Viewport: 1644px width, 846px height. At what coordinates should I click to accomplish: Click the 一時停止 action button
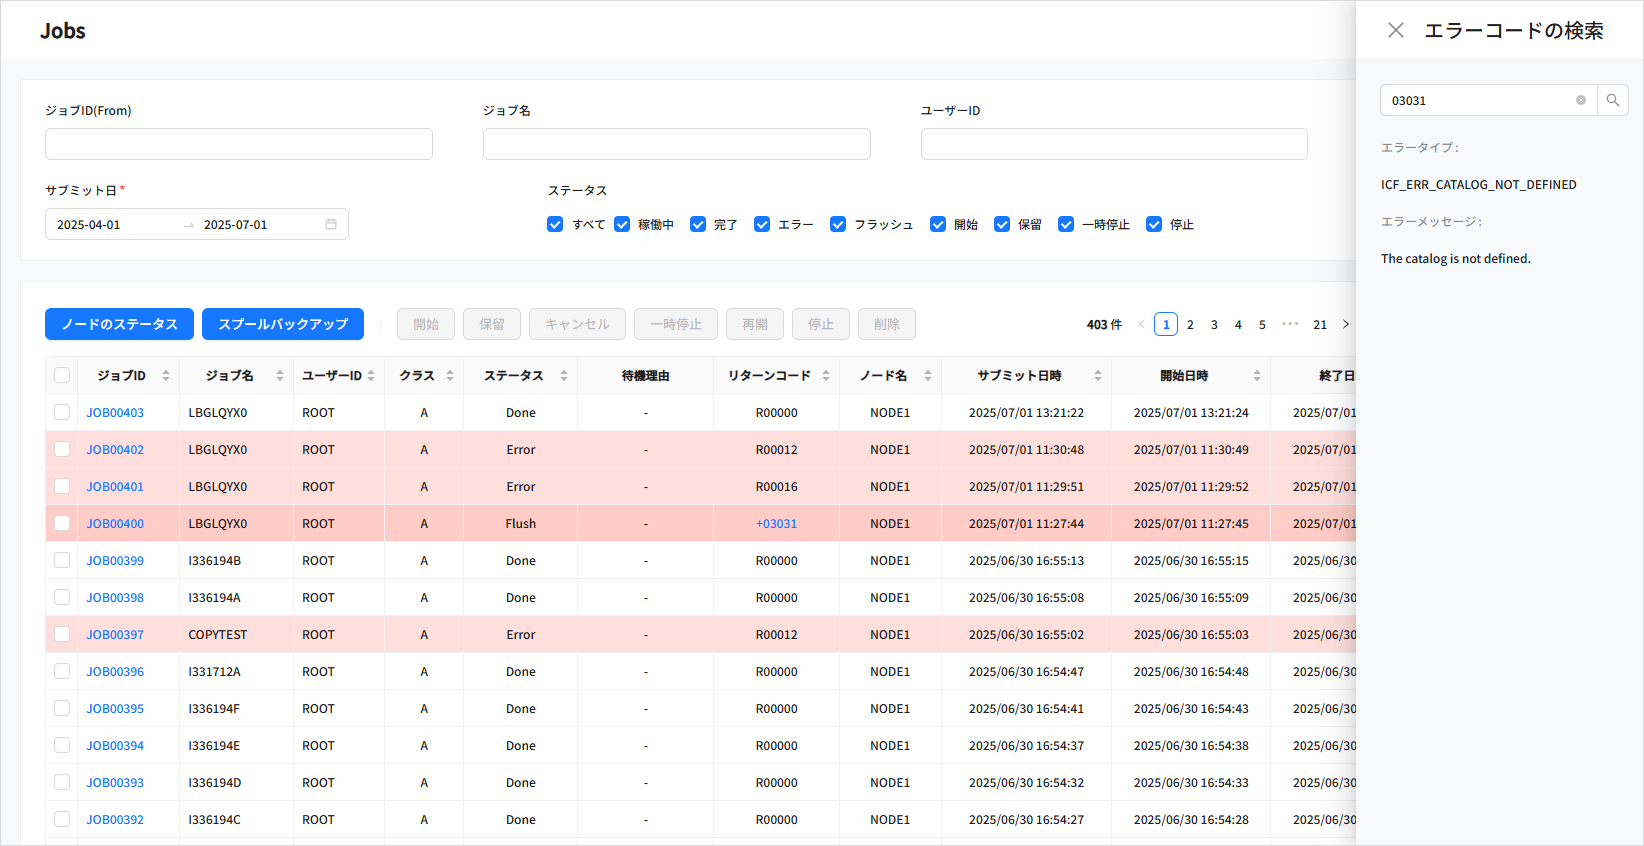[x=676, y=324]
